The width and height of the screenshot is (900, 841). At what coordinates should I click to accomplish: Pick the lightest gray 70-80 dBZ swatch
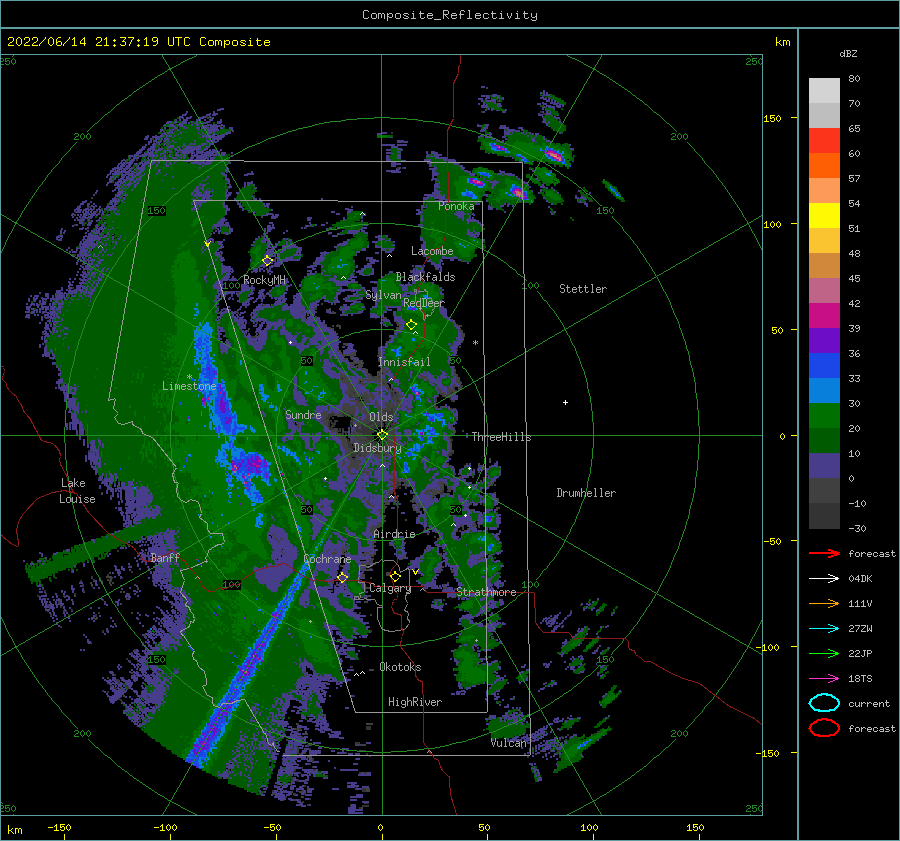824,91
